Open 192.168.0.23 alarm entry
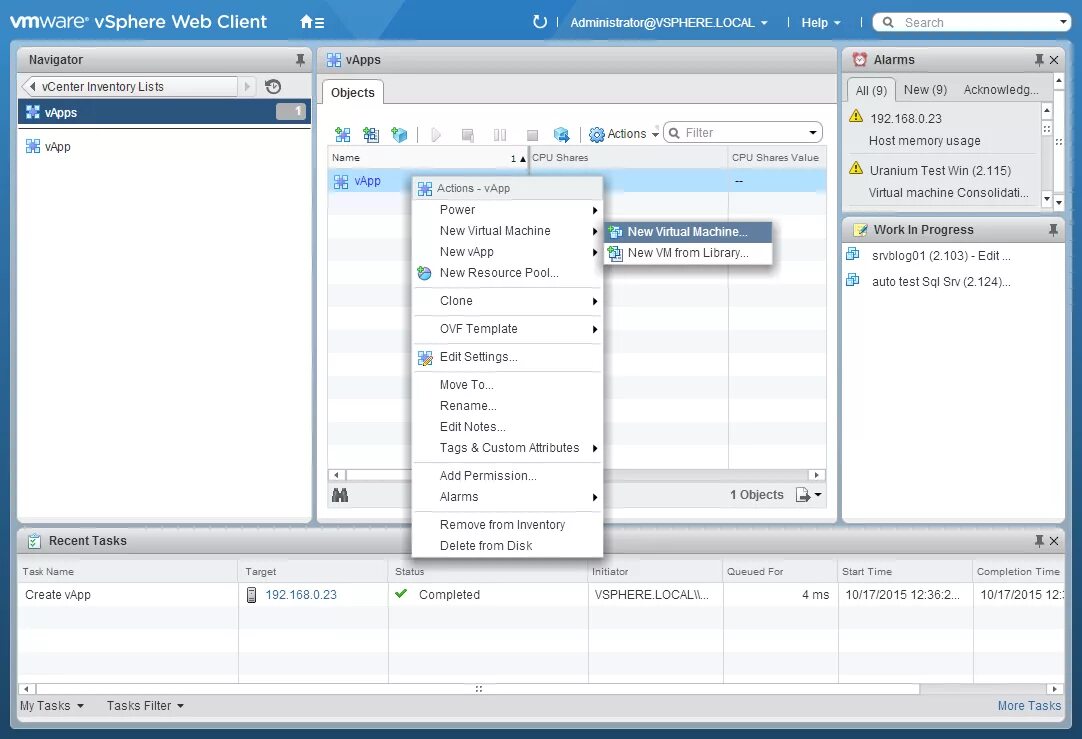1082x739 pixels. tap(905, 119)
